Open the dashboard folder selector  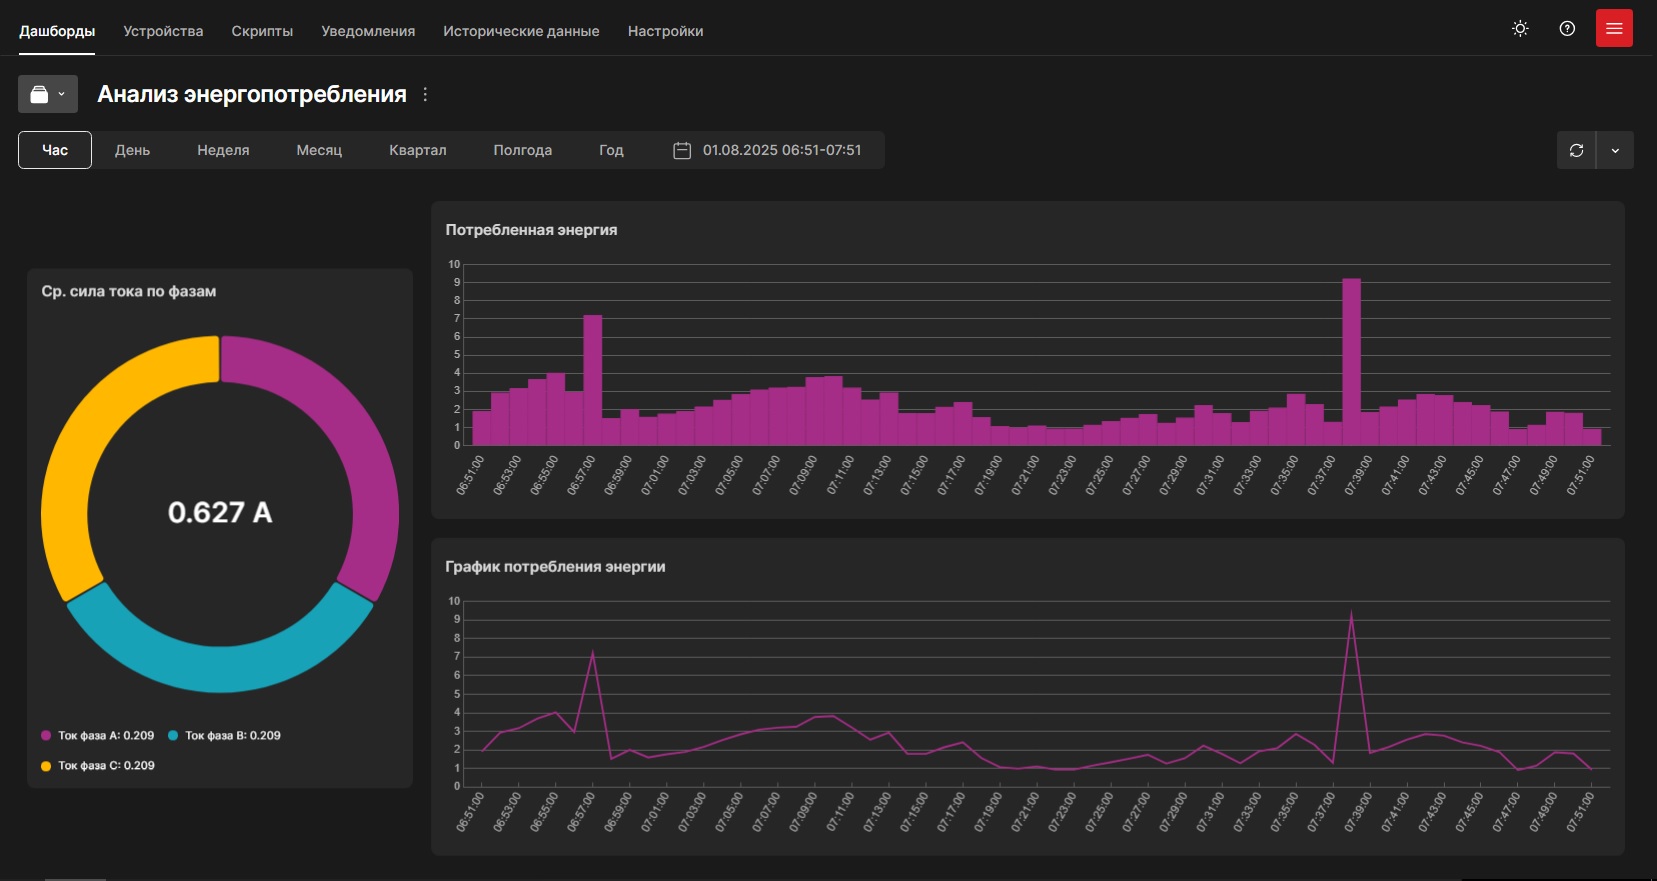tap(47, 94)
